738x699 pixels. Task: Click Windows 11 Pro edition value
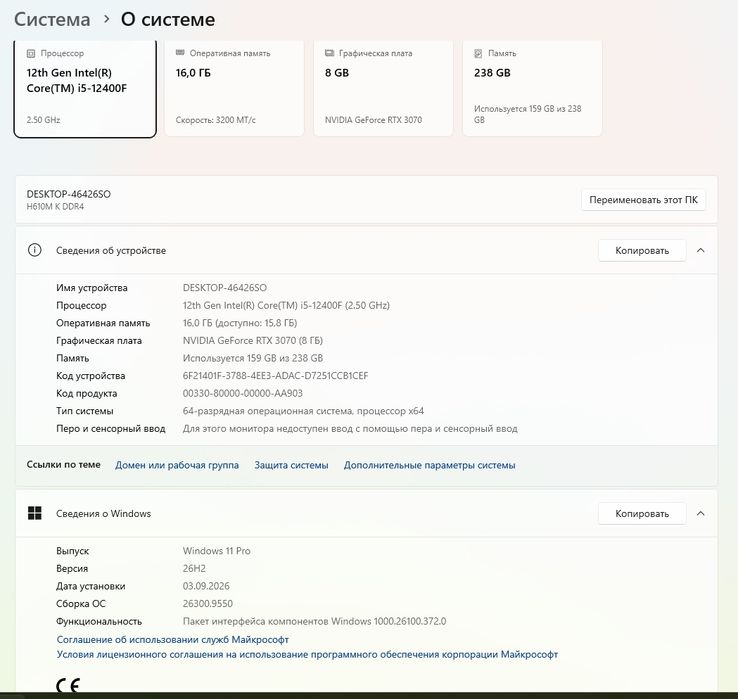click(217, 551)
